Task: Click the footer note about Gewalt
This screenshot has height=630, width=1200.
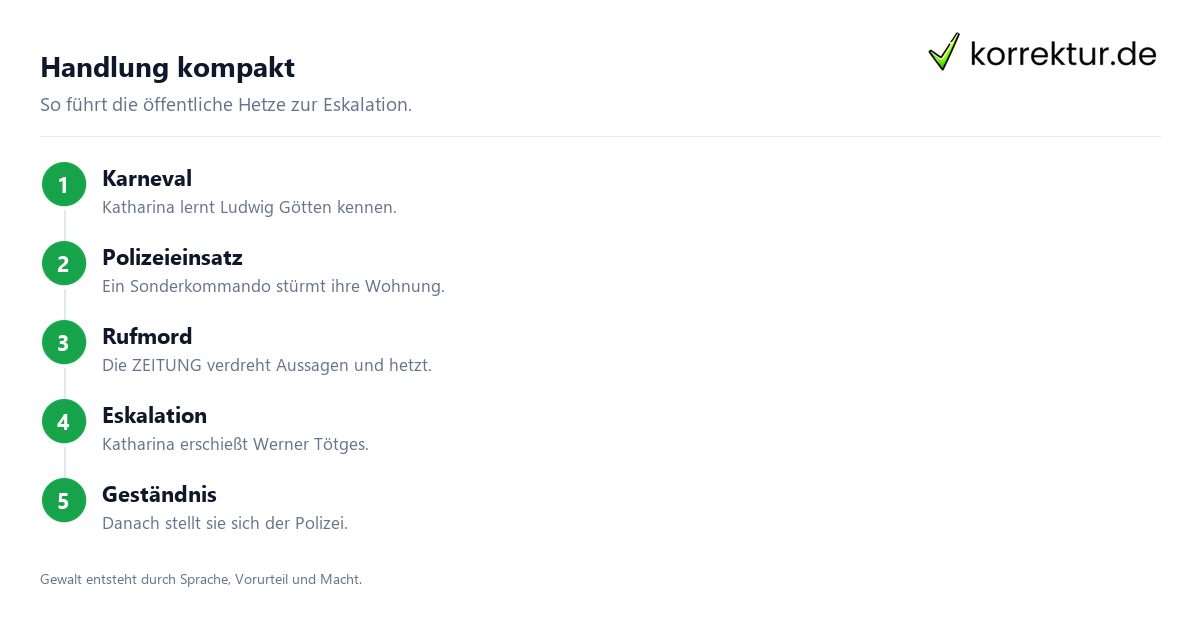Action: [x=201, y=579]
